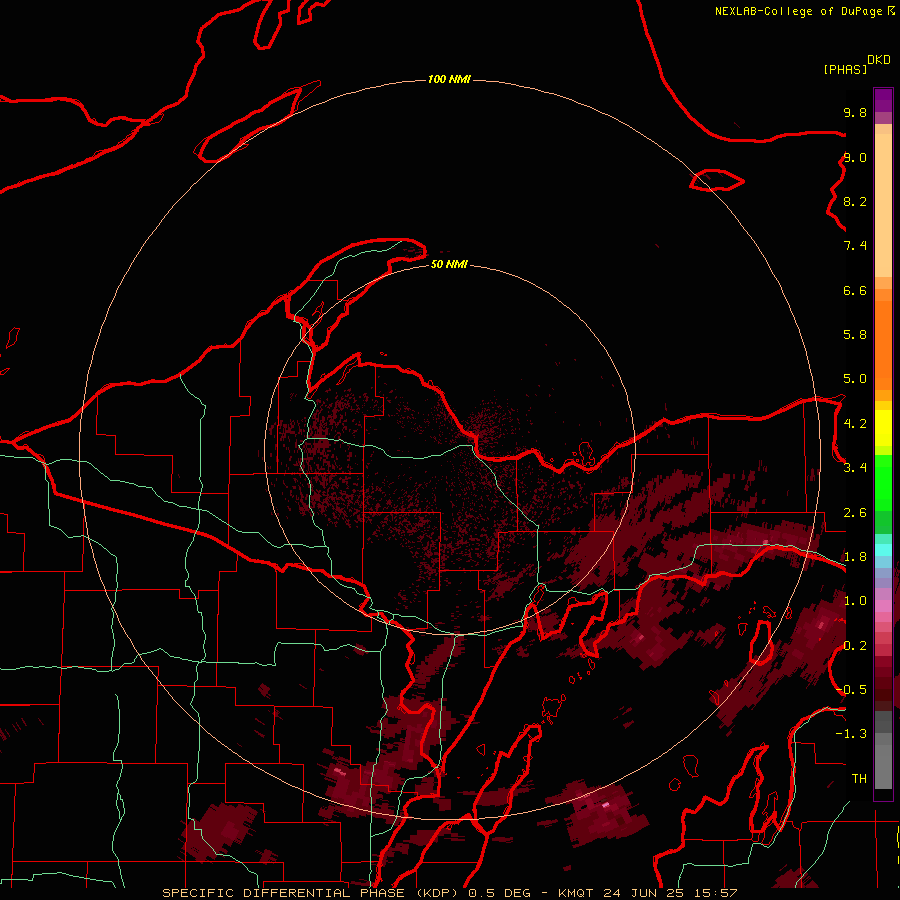This screenshot has height=900, width=900.
Task: Click the 100 NMI range ring label
Action: click(x=449, y=79)
